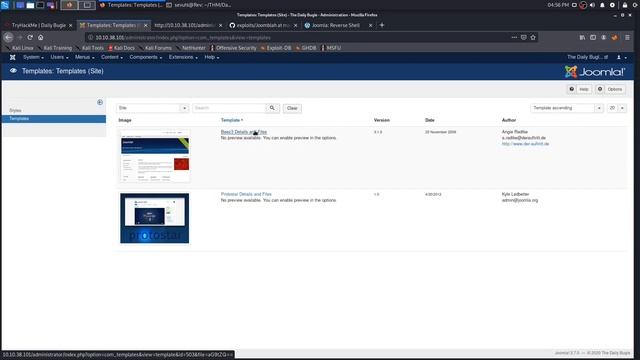Viewport: 640px width, 360px height.
Task: Open the Components dropdown menu
Action: (x=146, y=57)
